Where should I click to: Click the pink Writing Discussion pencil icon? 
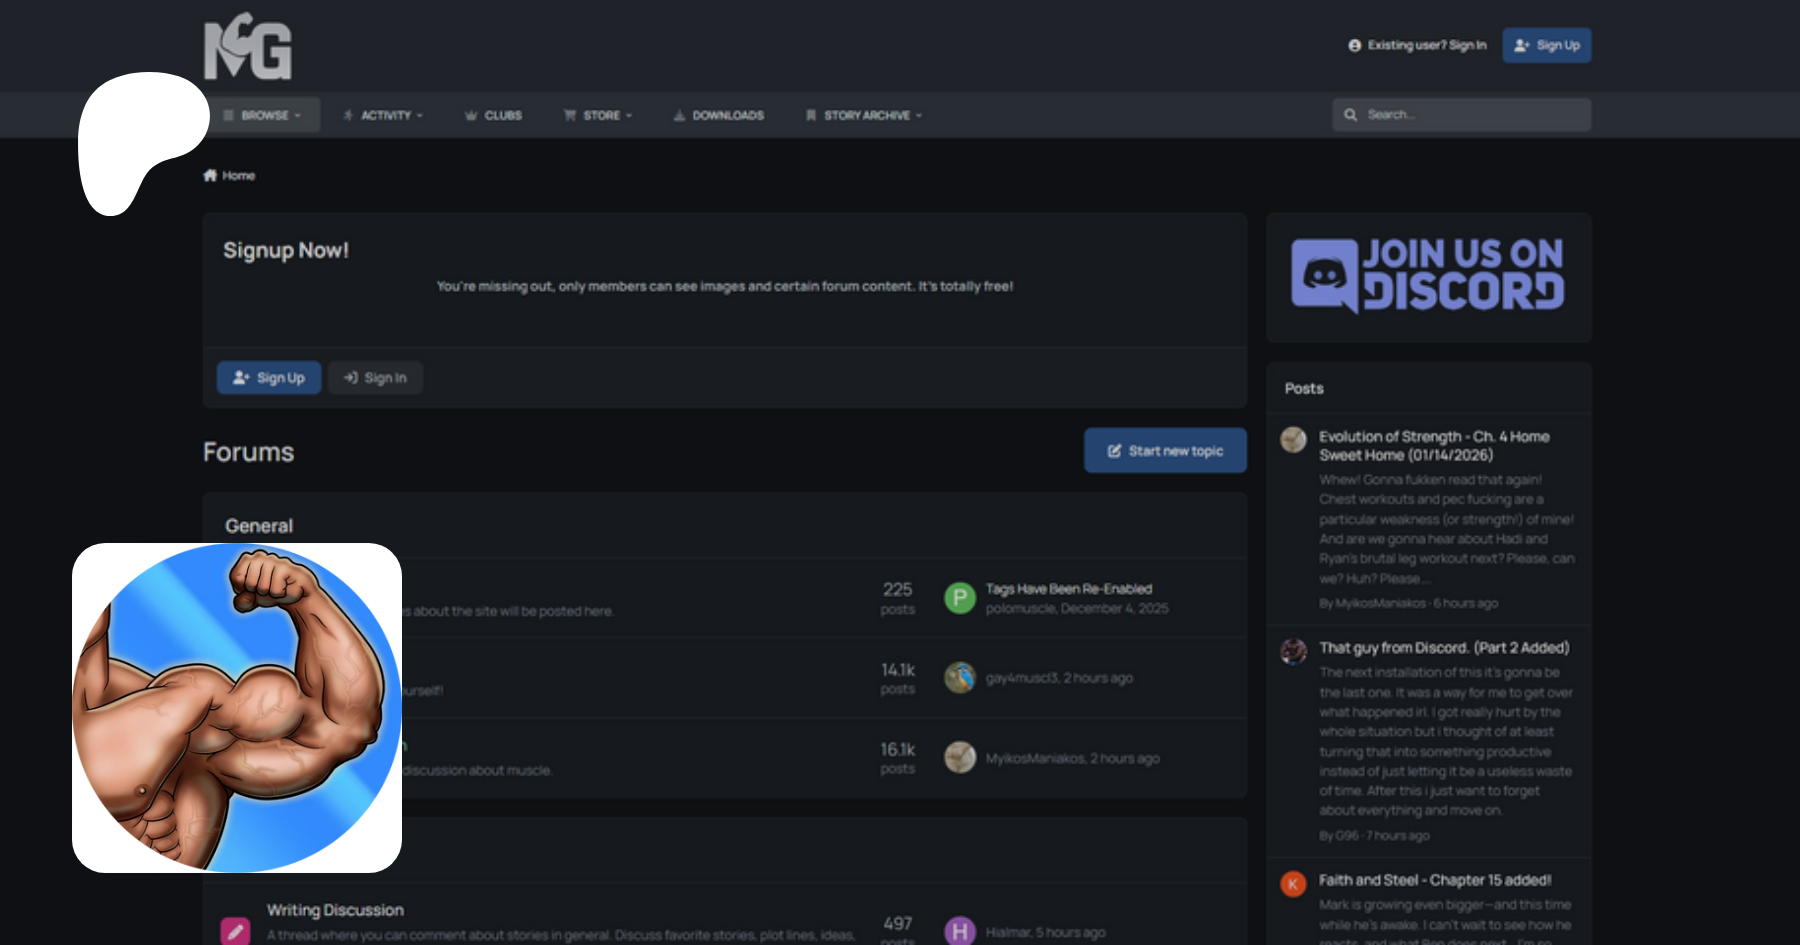[x=235, y=931]
